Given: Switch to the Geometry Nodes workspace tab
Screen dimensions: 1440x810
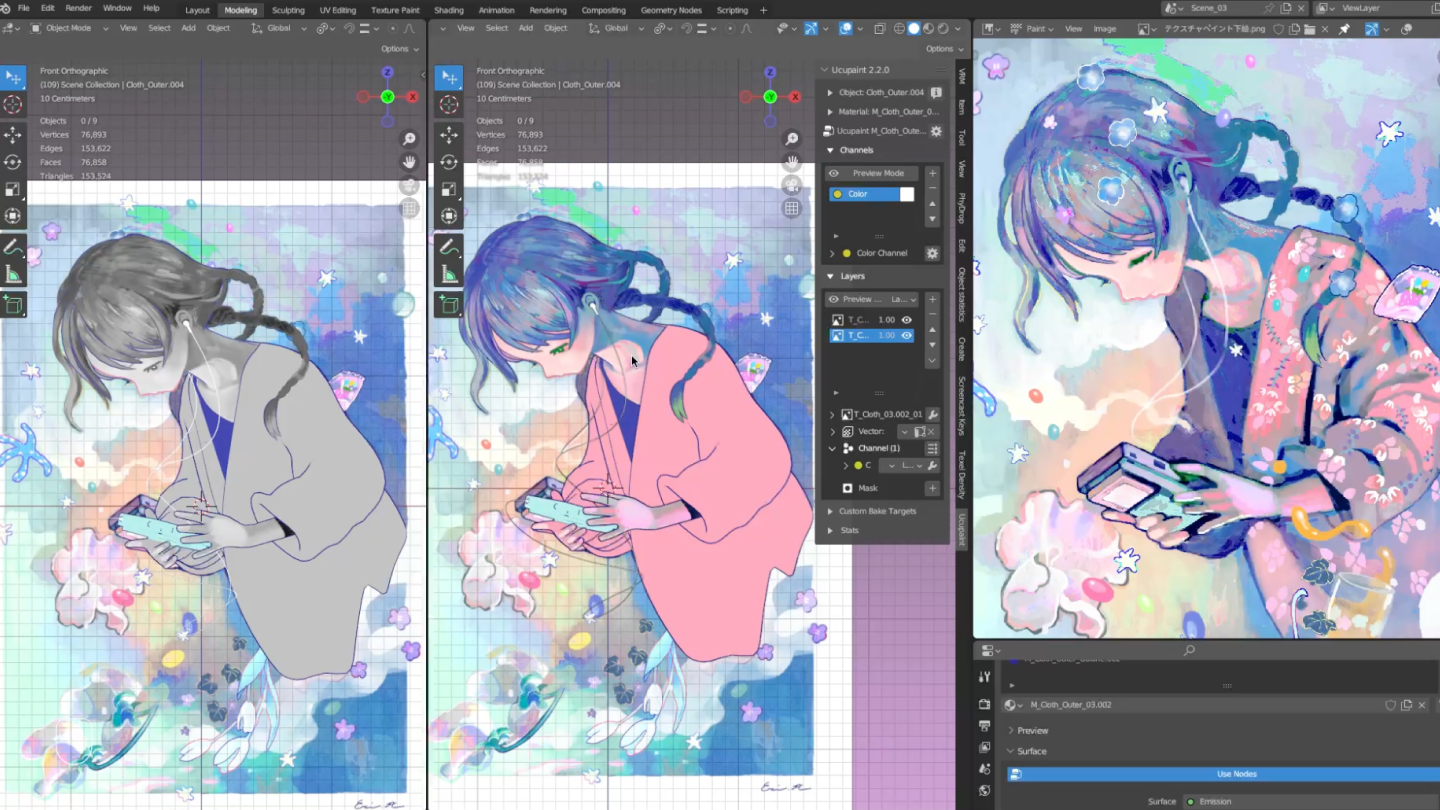Looking at the screenshot, I should coord(671,10).
